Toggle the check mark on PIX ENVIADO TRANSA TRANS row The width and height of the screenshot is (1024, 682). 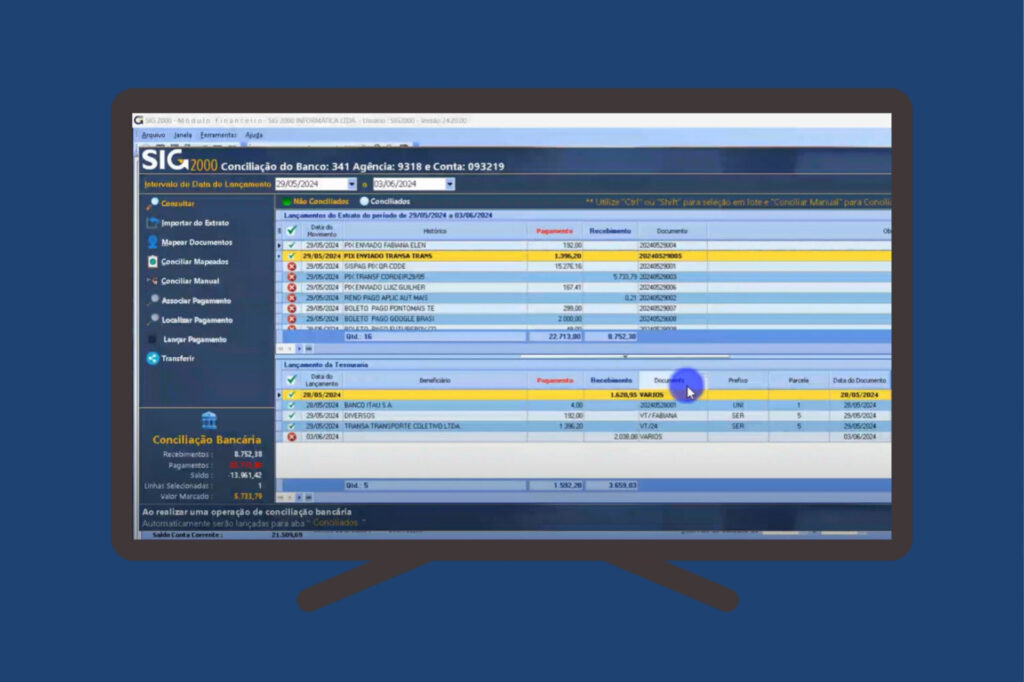coord(292,256)
